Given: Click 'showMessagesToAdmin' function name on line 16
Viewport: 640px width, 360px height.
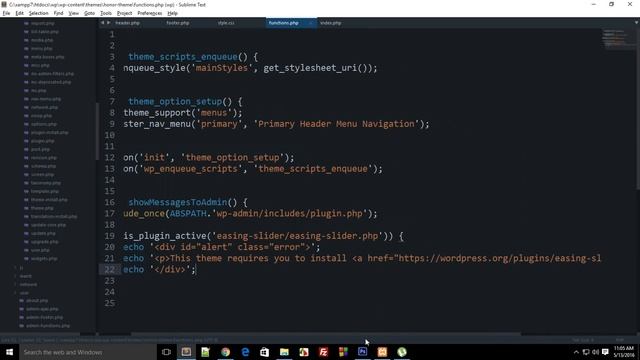Looking at the screenshot, I should coord(178,202).
